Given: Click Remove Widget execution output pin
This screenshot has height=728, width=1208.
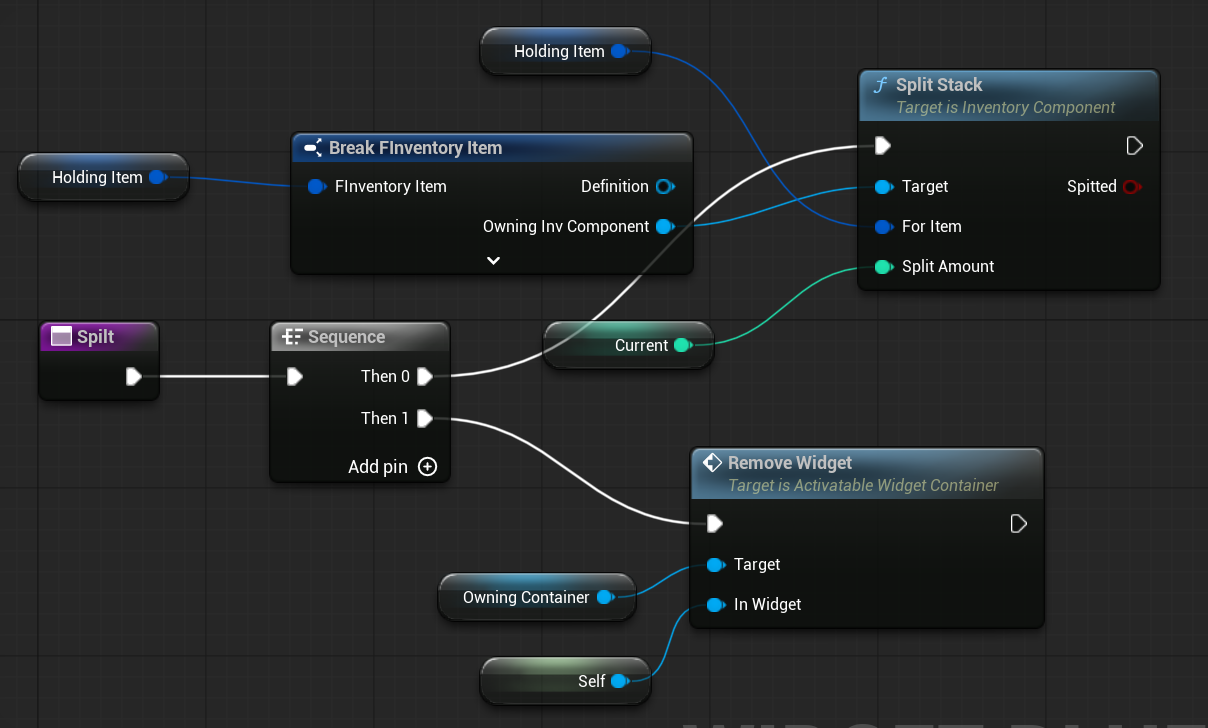Looking at the screenshot, I should click(1018, 524).
